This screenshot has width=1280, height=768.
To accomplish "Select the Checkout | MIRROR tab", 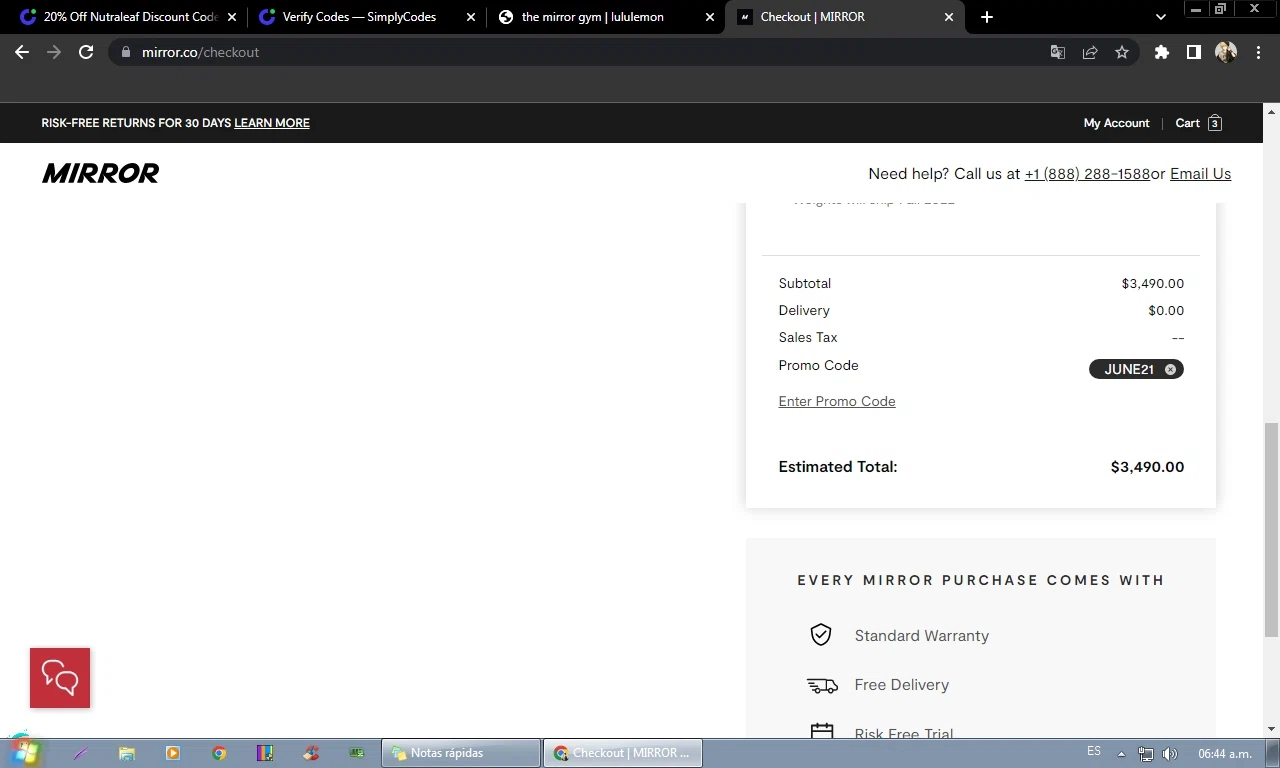I will click(845, 17).
